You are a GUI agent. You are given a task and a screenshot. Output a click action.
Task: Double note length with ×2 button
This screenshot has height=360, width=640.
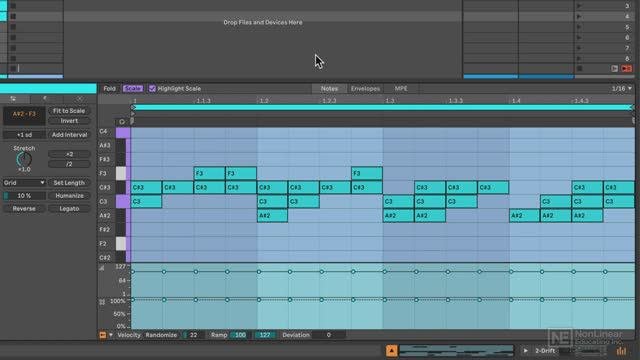tap(69, 154)
